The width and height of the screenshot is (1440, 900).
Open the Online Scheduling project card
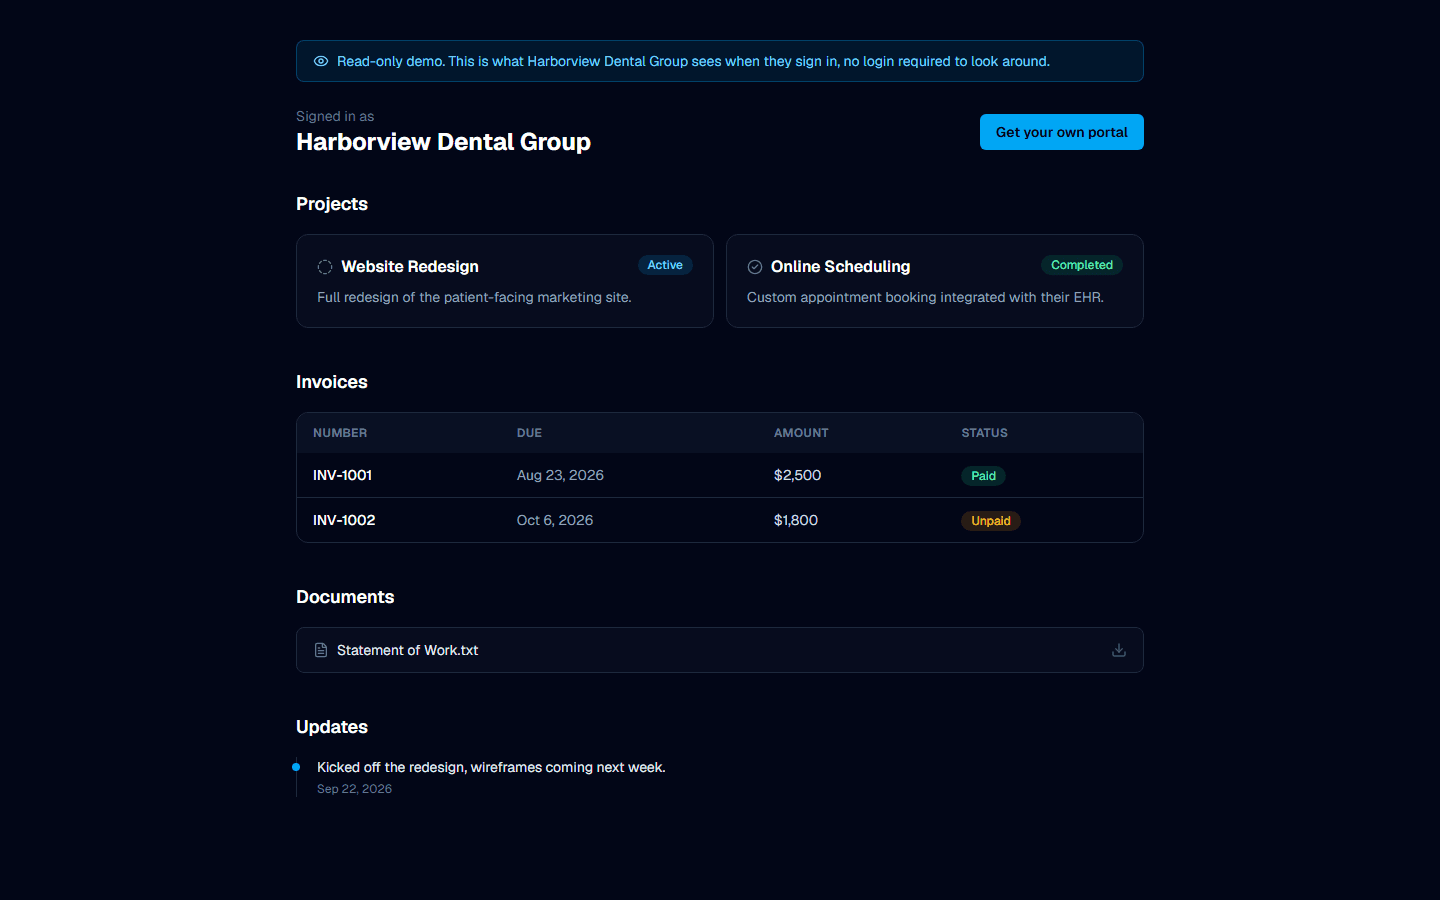point(935,281)
